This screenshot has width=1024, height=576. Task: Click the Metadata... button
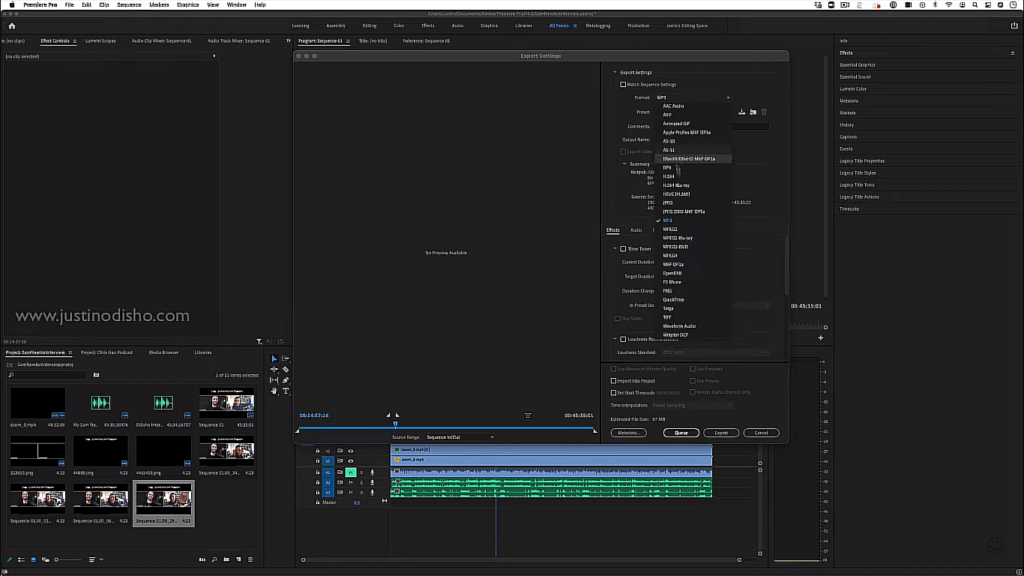pos(628,433)
